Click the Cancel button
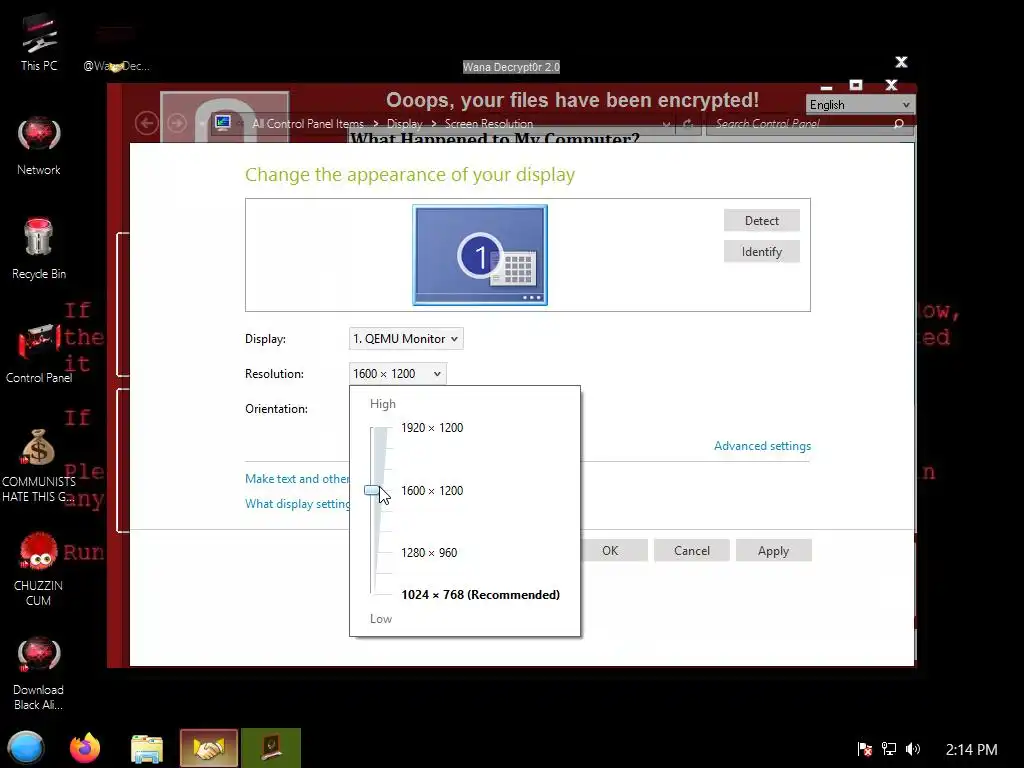Screen dimensions: 1024x768 click(x=692, y=551)
